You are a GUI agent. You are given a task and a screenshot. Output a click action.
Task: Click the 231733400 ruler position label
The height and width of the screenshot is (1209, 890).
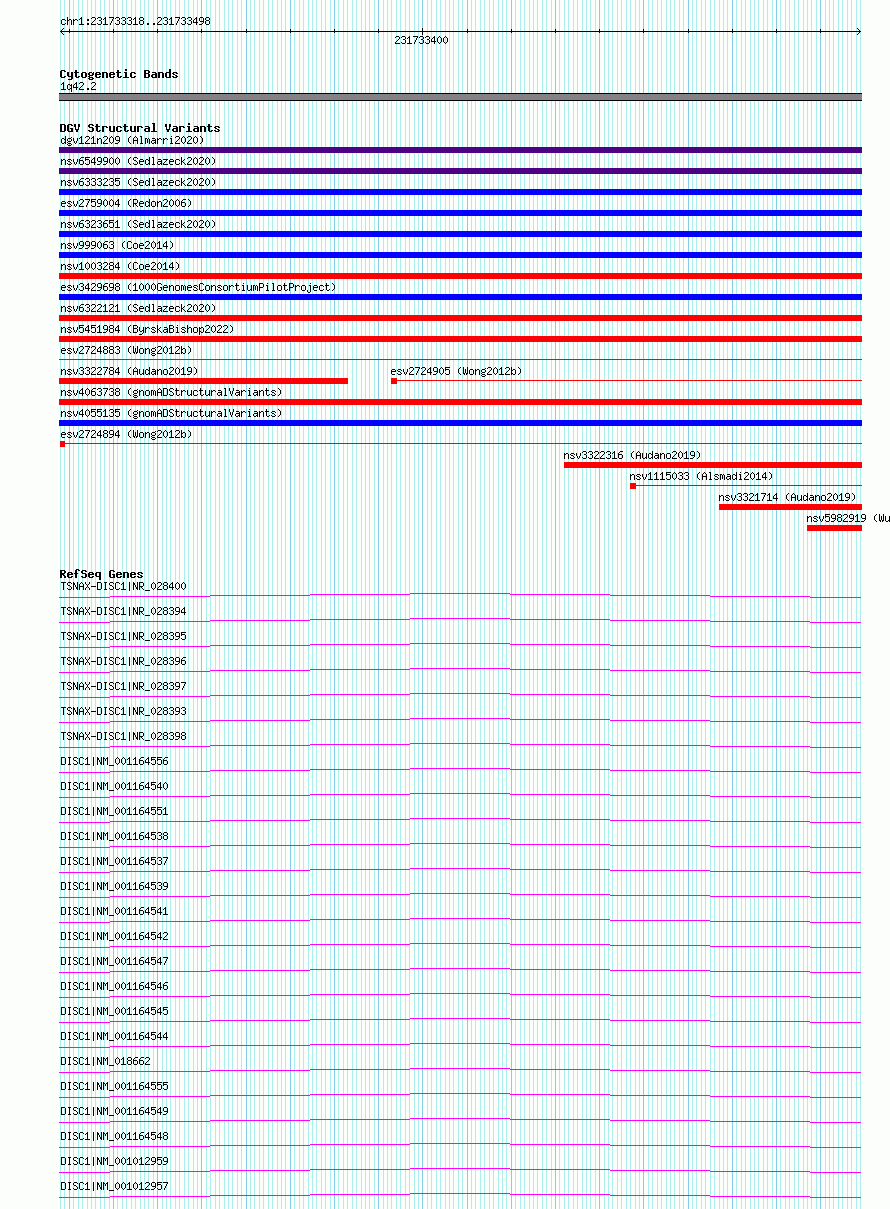[x=422, y=41]
